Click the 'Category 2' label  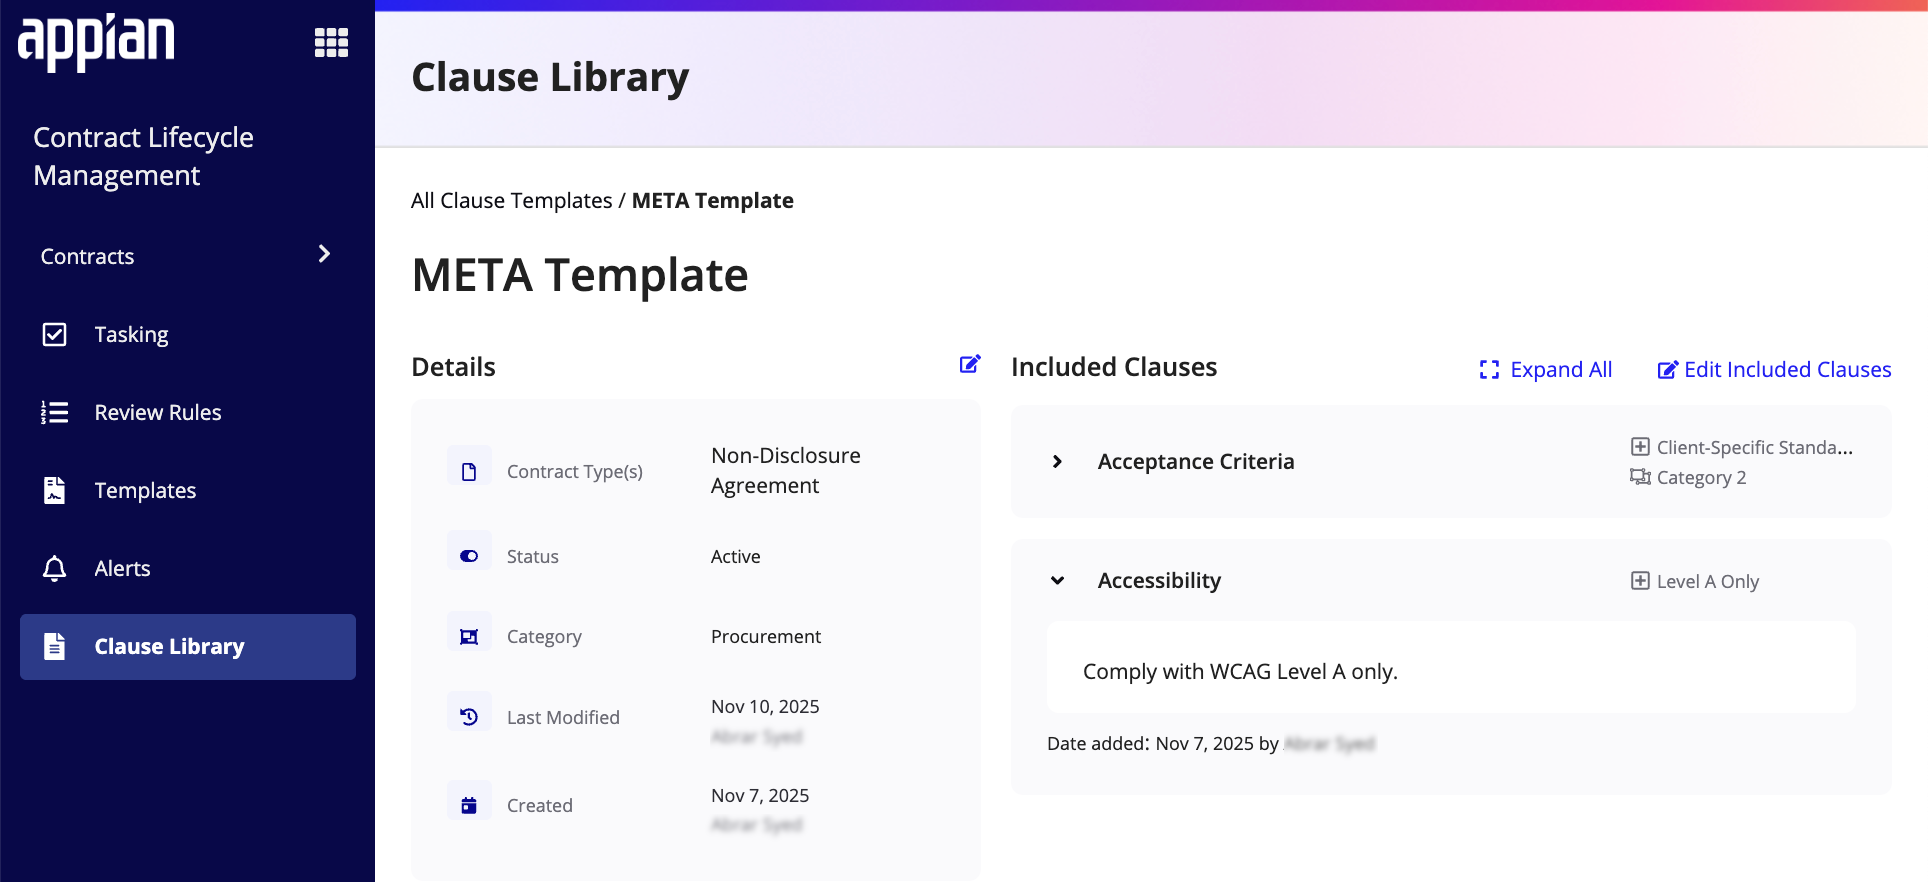(x=1702, y=477)
